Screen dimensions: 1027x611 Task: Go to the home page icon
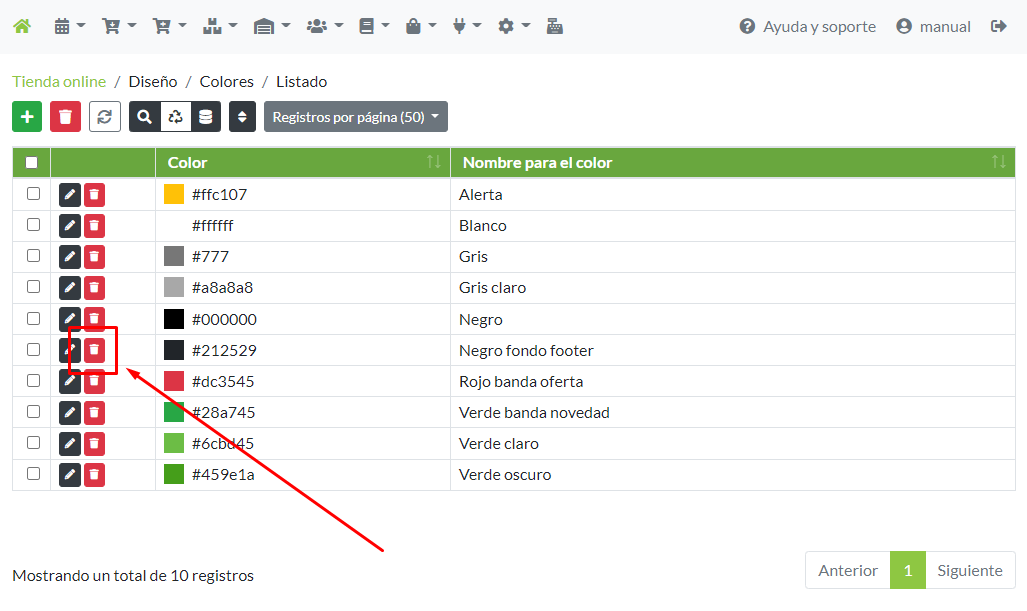pos(21,26)
